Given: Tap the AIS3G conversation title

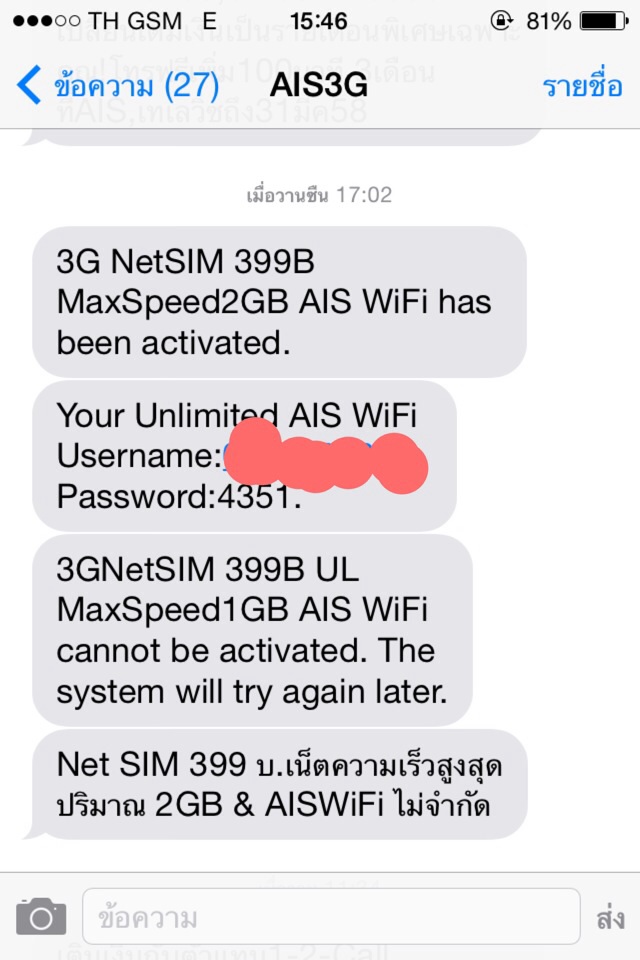Looking at the screenshot, I should point(318,84).
